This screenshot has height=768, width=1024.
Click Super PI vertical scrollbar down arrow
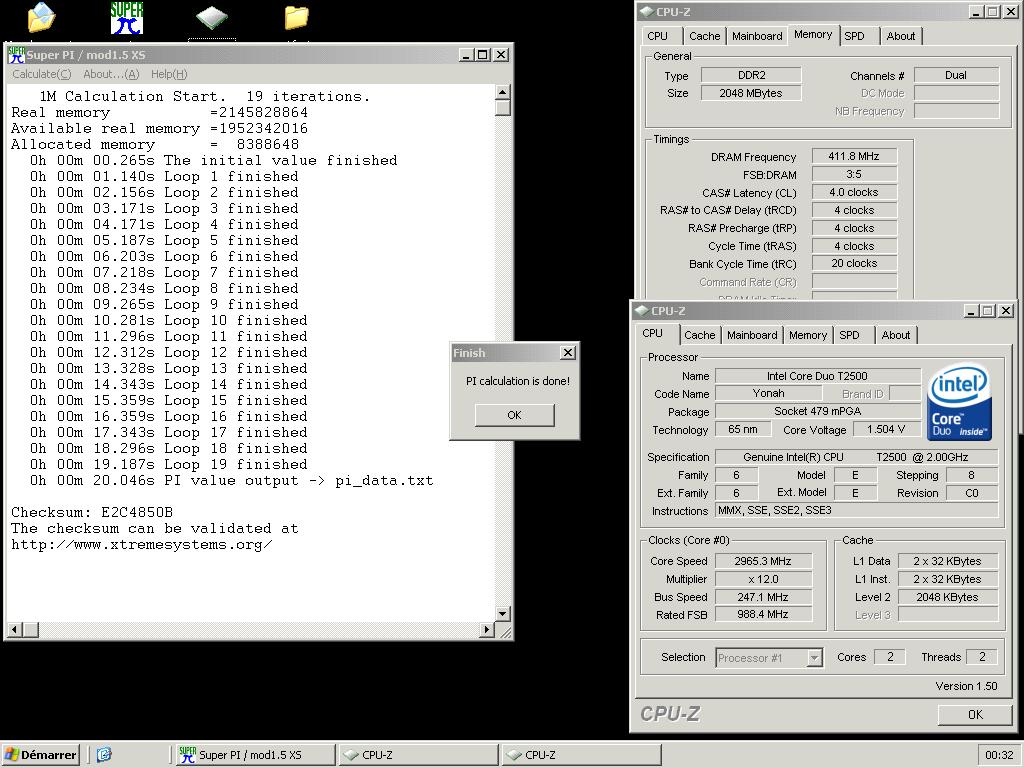502,614
